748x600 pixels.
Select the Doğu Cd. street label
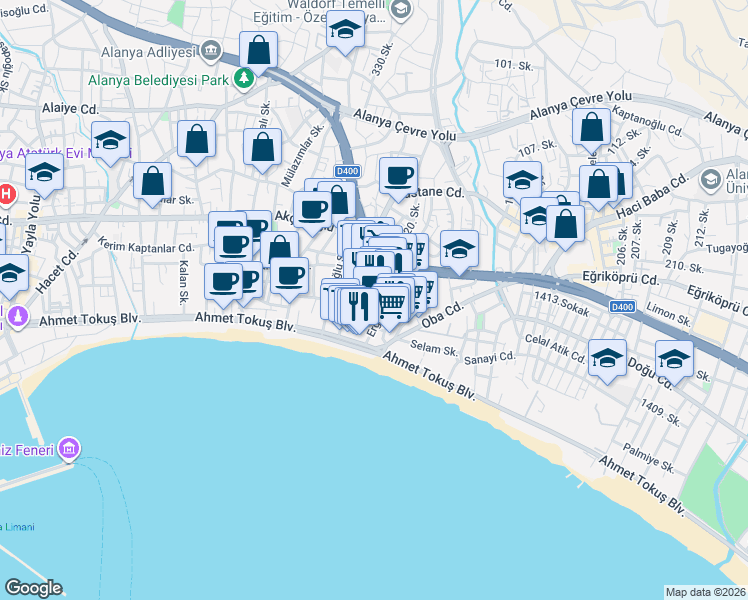650,374
